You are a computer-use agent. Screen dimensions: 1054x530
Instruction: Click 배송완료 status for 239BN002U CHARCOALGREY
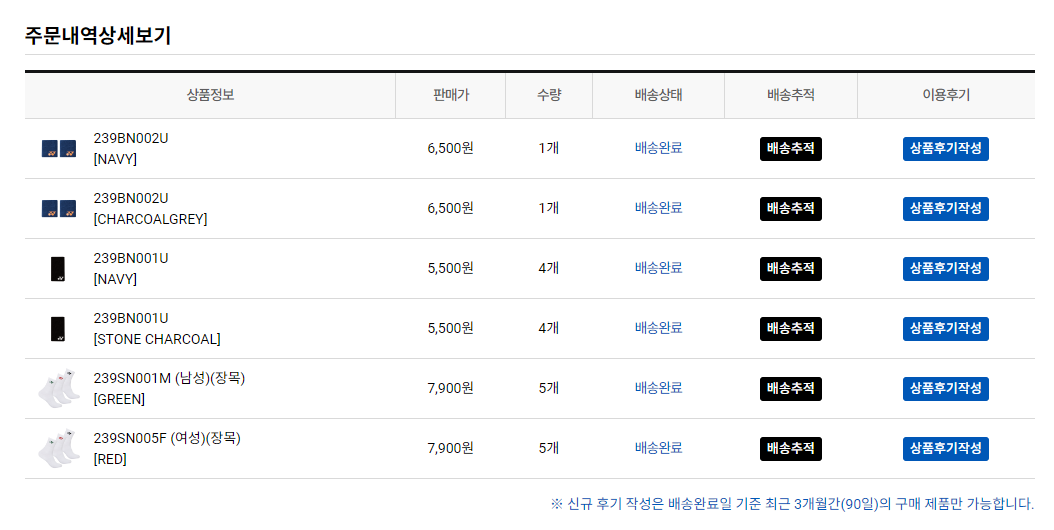point(659,208)
